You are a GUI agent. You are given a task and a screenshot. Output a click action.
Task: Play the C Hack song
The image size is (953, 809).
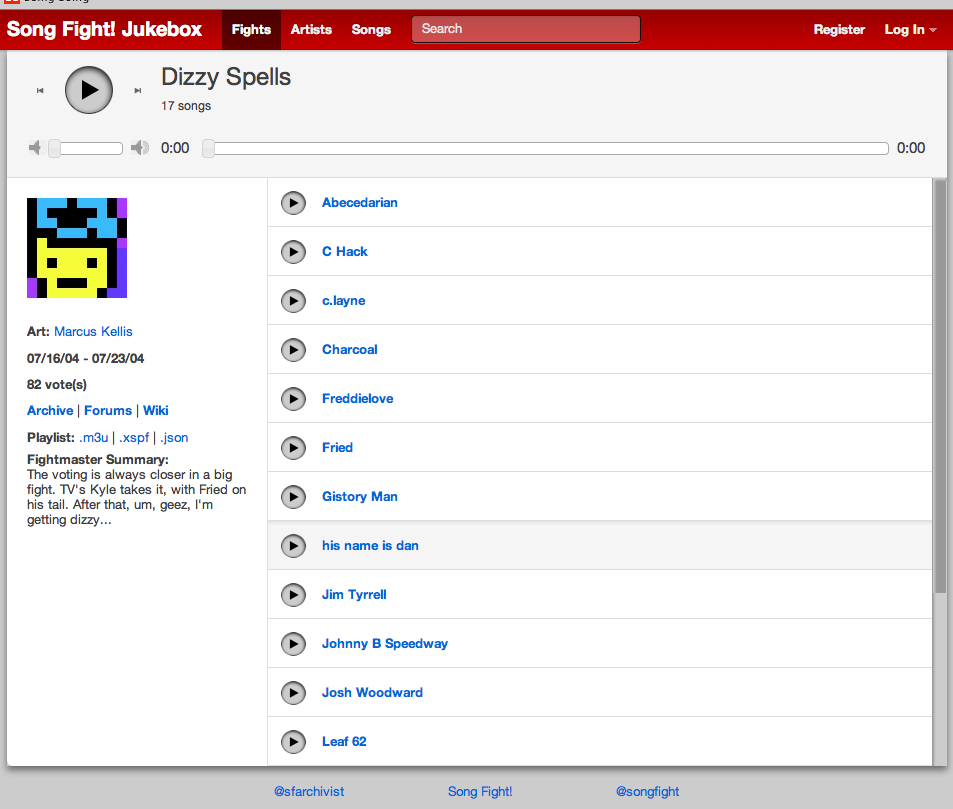click(294, 252)
